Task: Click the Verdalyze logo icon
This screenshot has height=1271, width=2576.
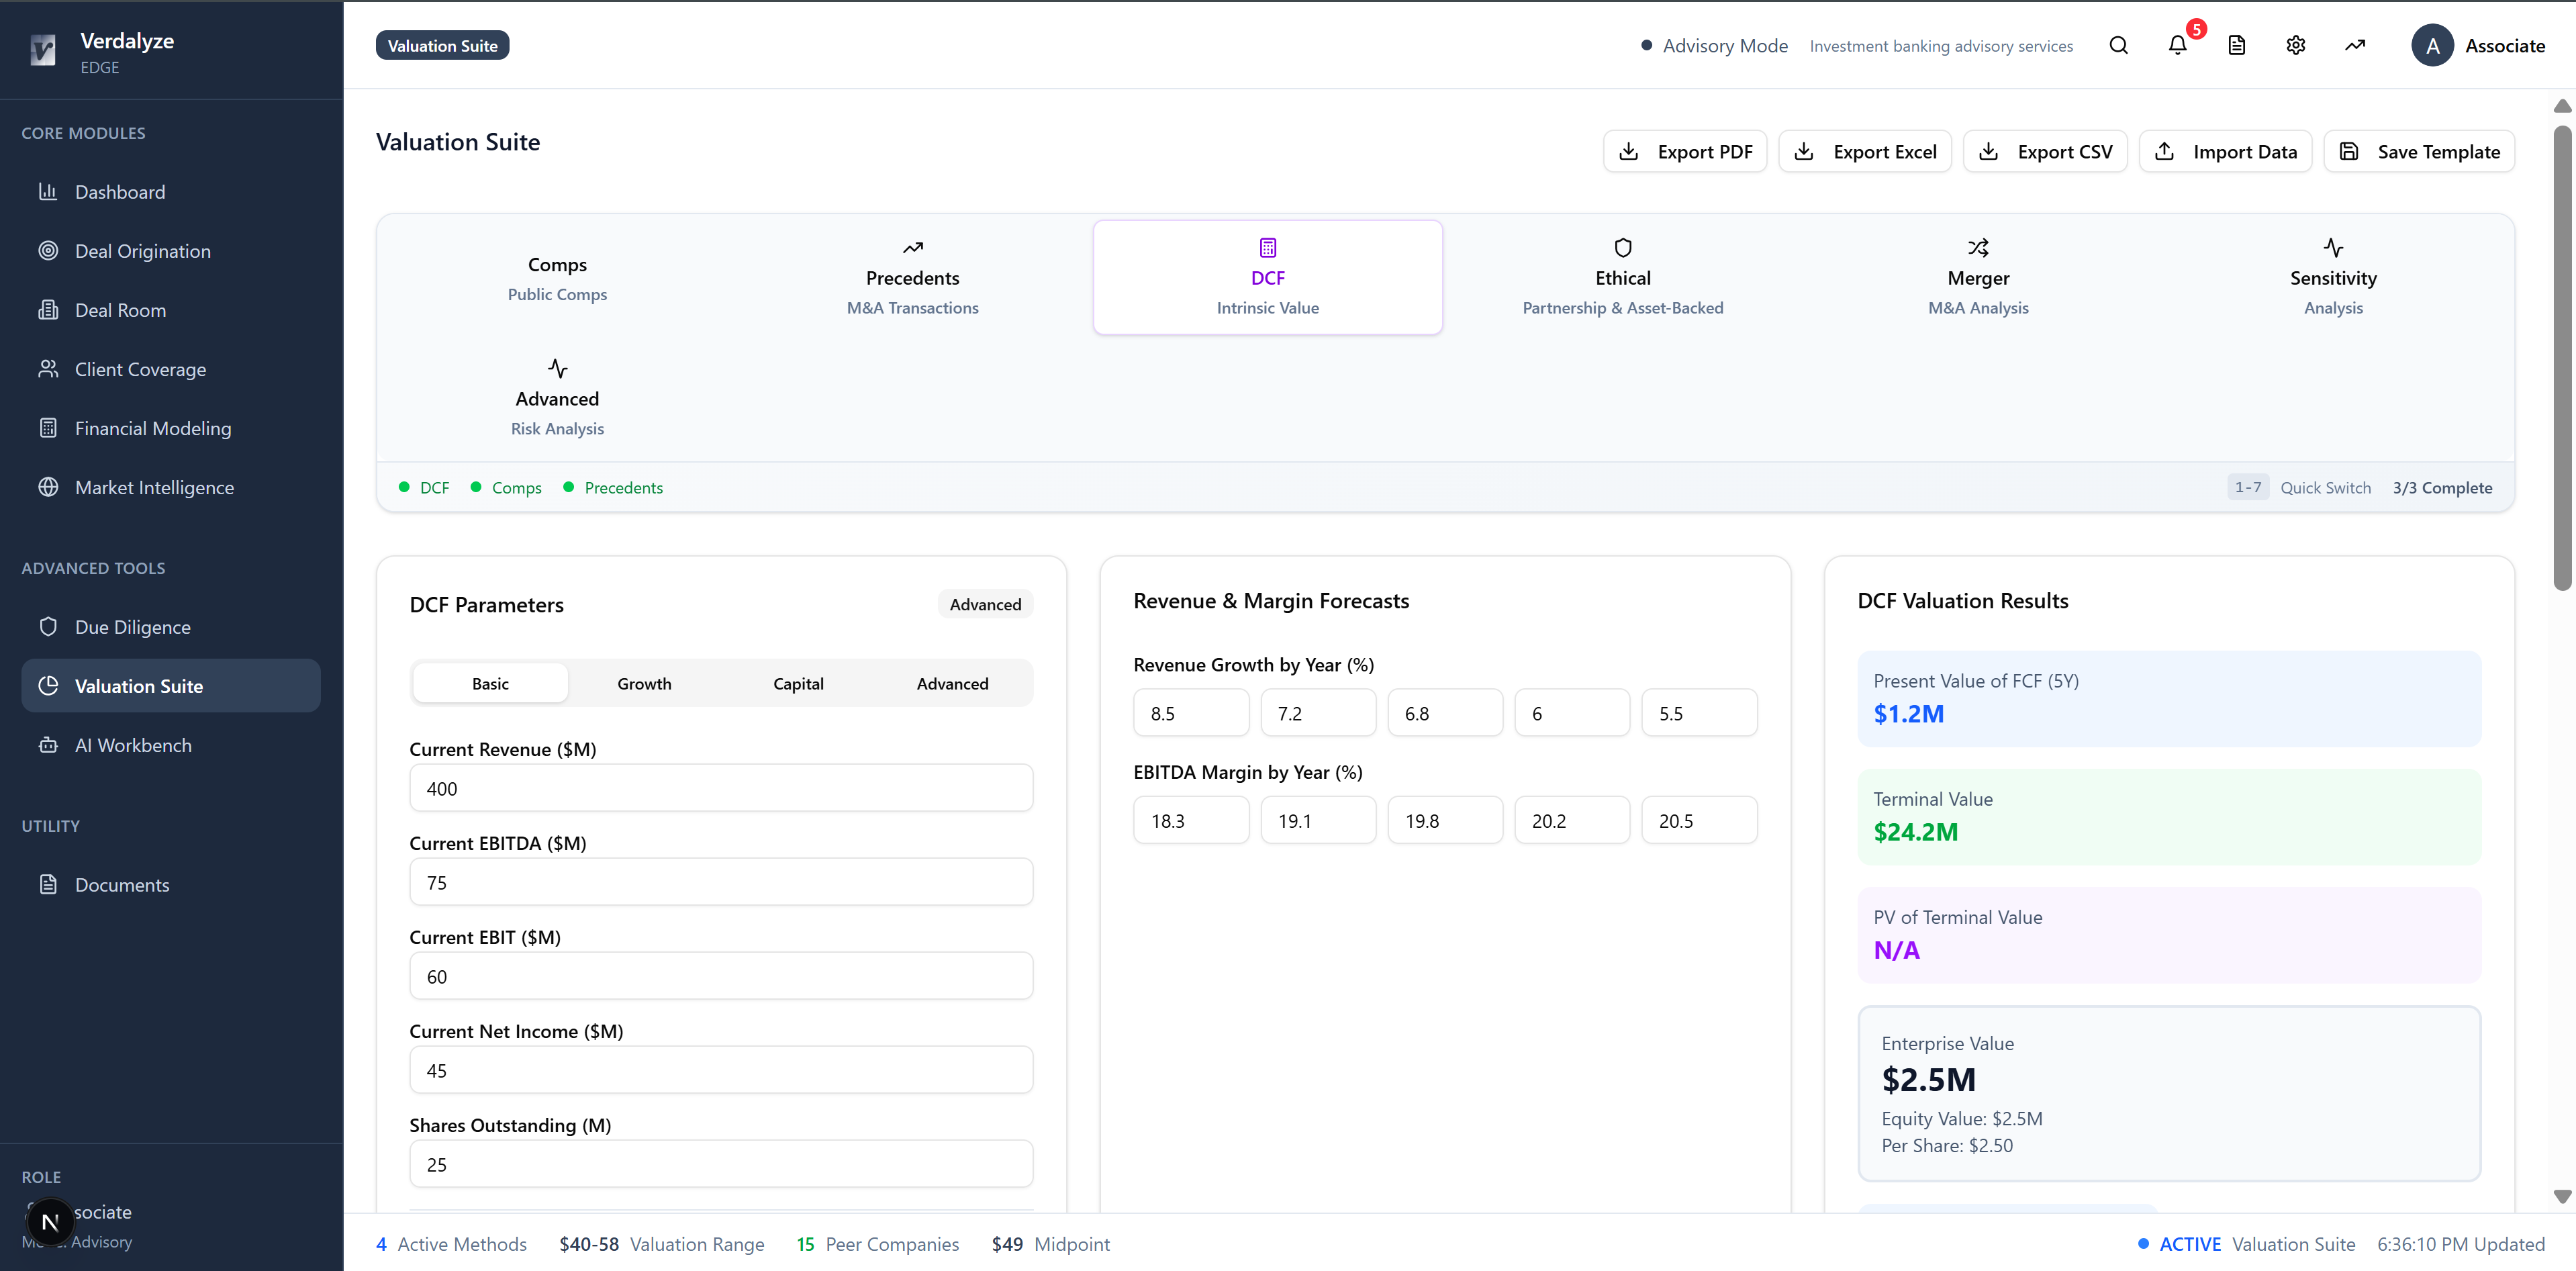Action: click(43, 50)
